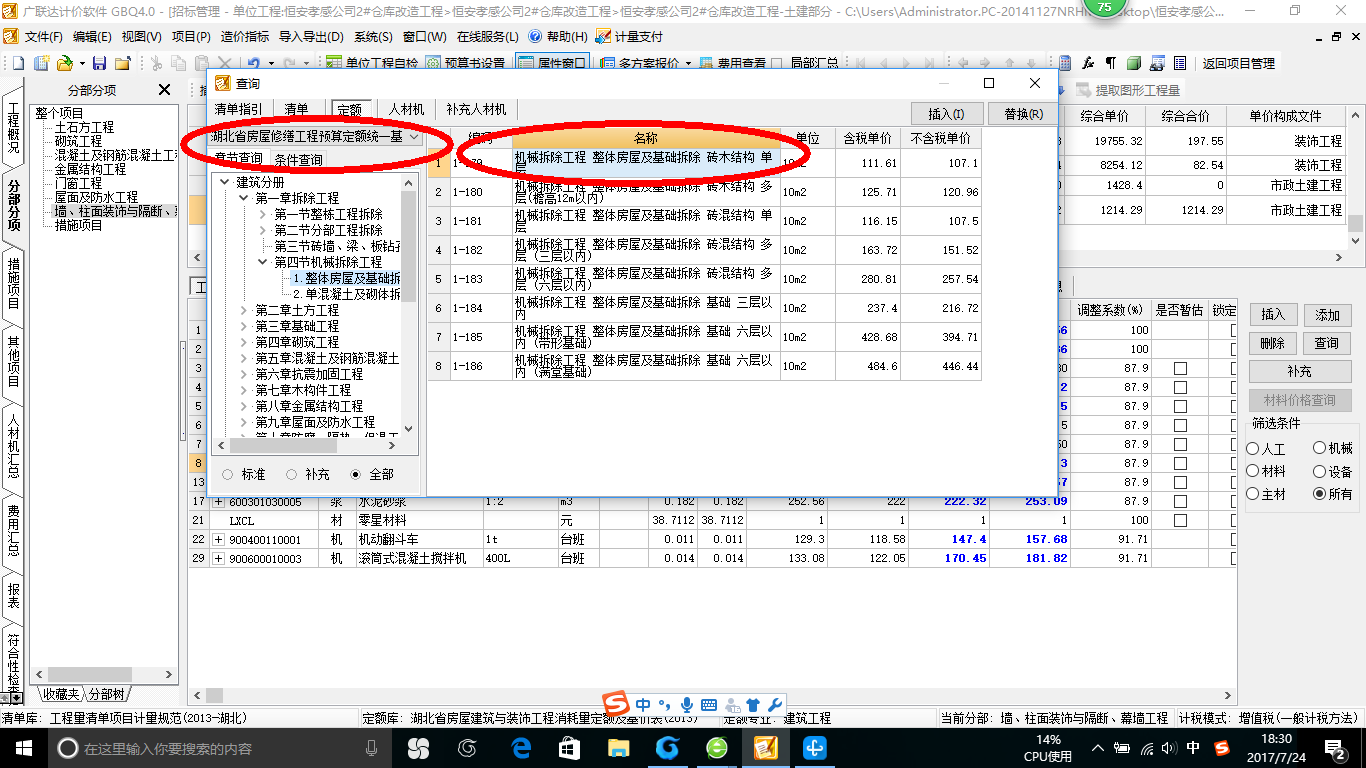This screenshot has width=1366, height=768.
Task: Click the Open folder toolbar icon
Action: pos(64,63)
